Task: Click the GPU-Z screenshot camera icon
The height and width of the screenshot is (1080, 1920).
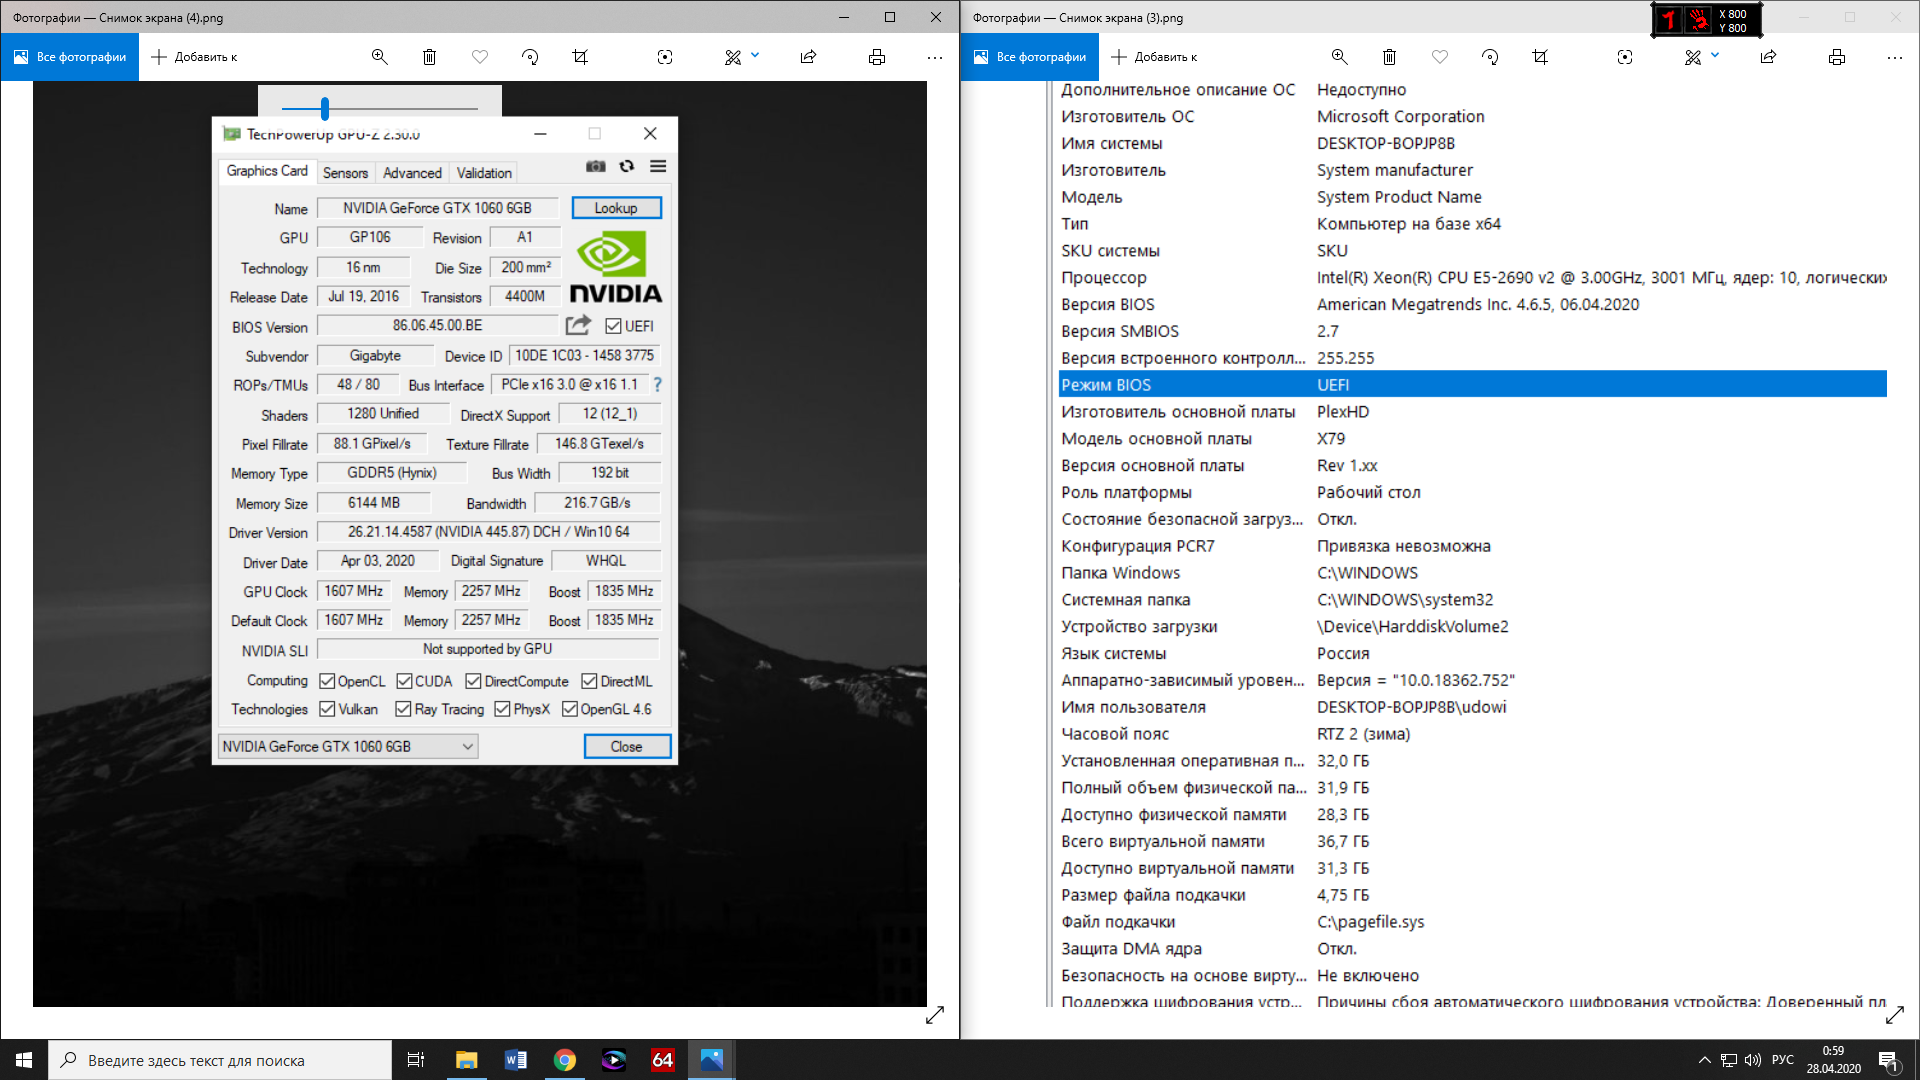Action: (x=596, y=166)
